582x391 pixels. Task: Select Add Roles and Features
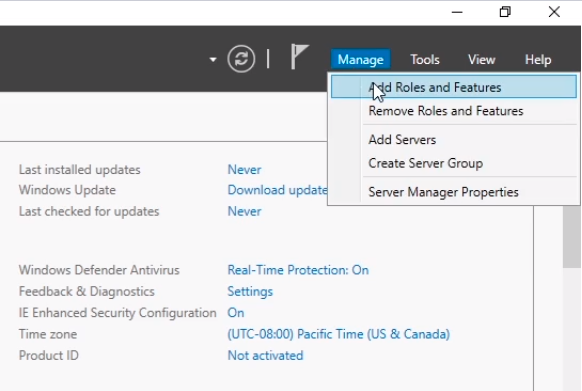454,87
